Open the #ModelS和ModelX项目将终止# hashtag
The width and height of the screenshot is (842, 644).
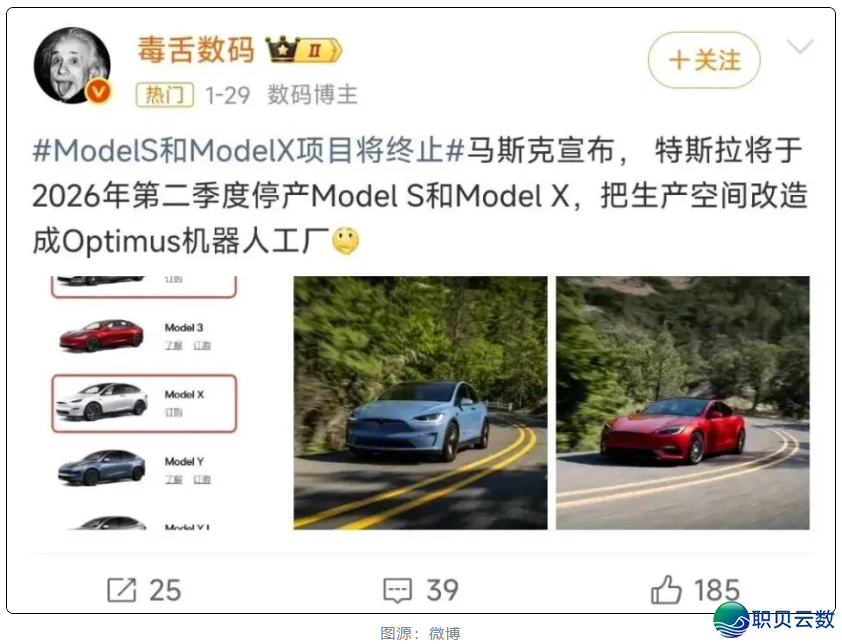pos(248,150)
